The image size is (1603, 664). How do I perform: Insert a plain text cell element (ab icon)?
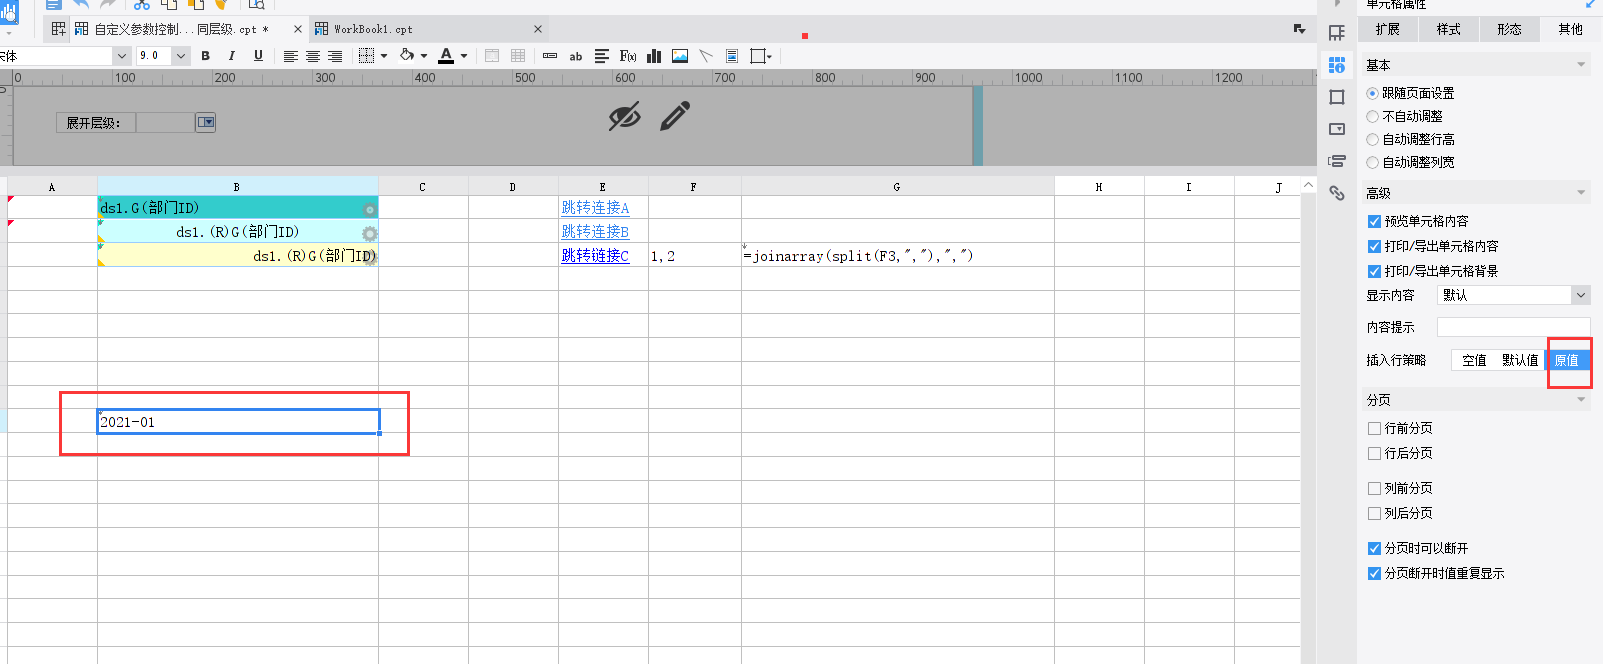pos(576,56)
